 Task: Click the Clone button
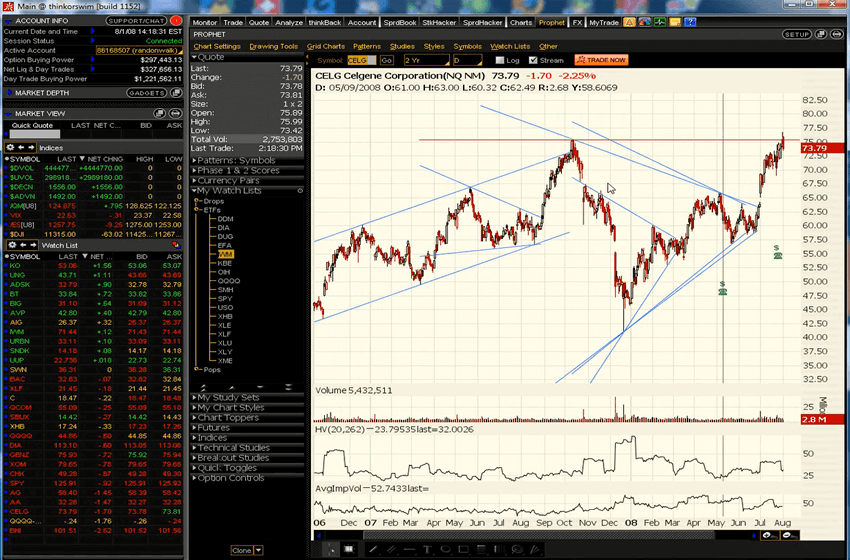point(242,550)
